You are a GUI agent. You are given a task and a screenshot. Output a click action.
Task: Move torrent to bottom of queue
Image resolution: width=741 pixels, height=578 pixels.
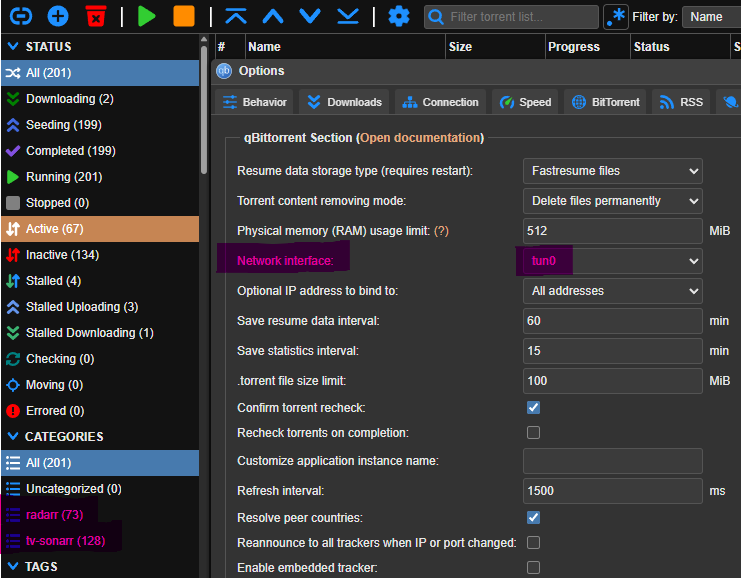tap(348, 16)
